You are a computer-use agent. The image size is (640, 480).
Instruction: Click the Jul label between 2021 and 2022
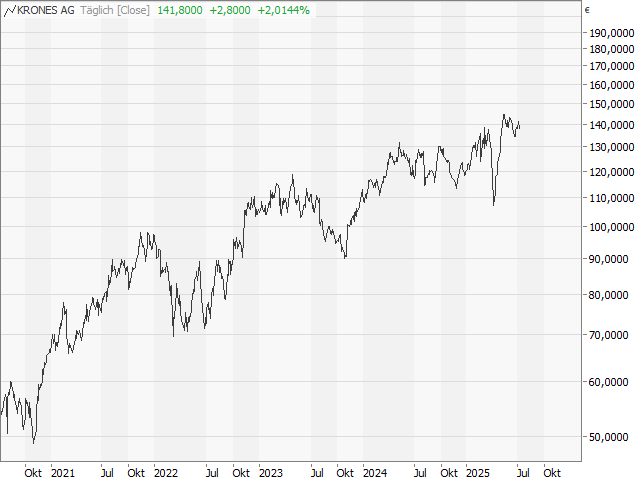[107, 473]
